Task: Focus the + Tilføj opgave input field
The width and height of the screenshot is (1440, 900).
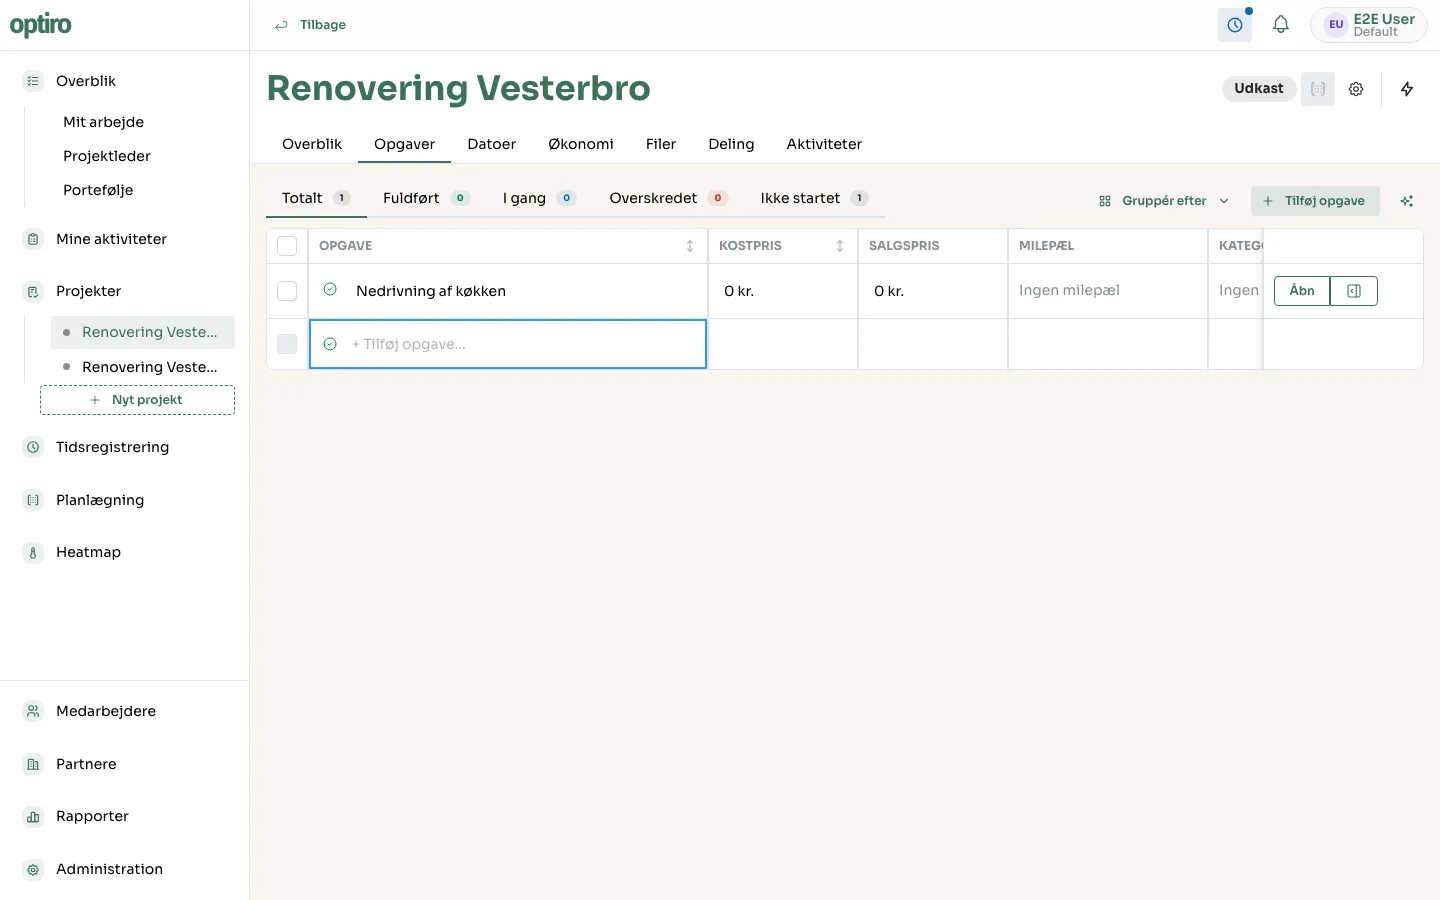Action: point(508,344)
